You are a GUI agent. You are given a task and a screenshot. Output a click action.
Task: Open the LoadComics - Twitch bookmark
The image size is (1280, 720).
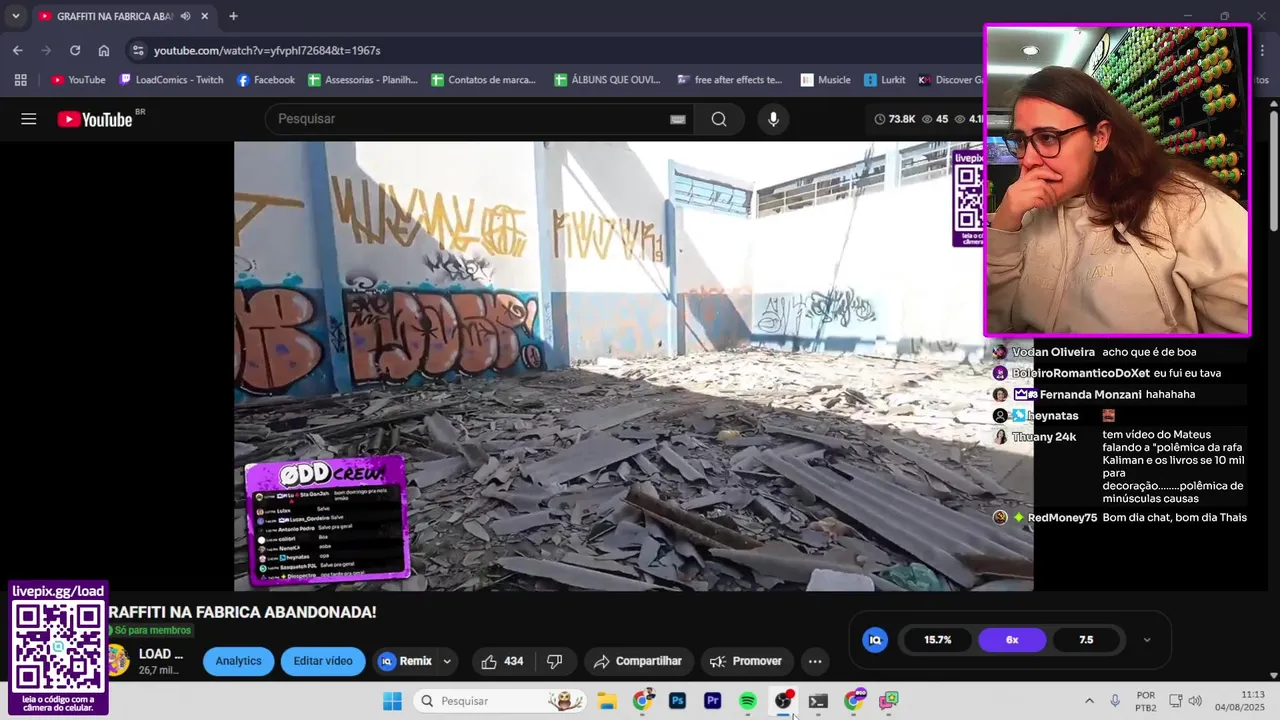click(171, 80)
